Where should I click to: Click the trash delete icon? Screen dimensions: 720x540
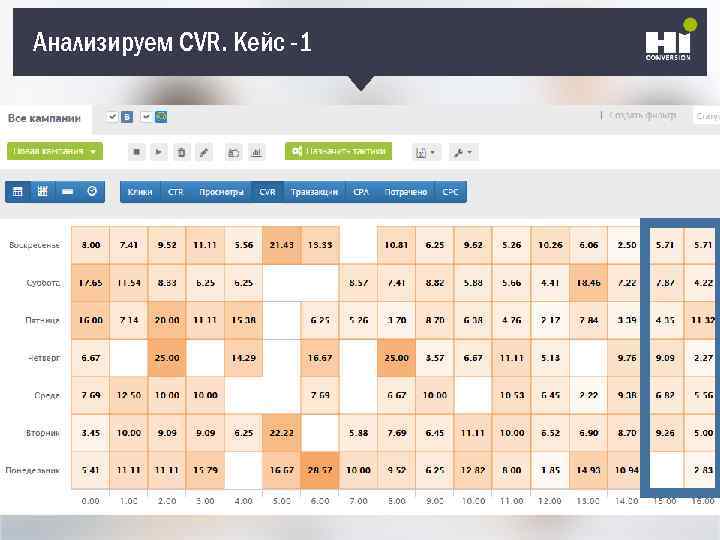[181, 152]
